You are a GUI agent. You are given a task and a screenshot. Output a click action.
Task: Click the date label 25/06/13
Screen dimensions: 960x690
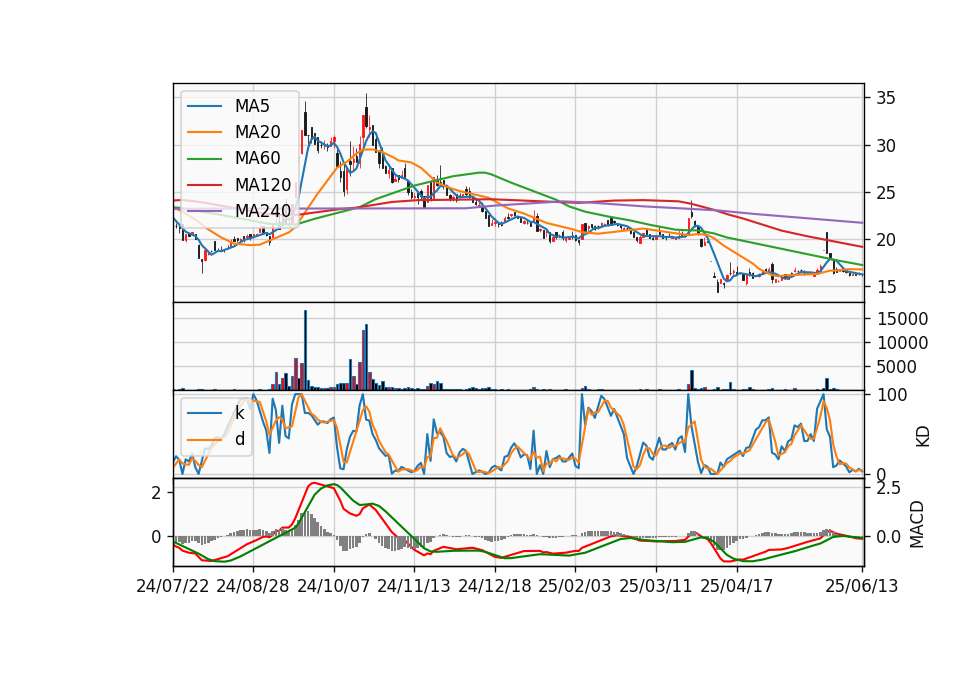click(x=861, y=586)
